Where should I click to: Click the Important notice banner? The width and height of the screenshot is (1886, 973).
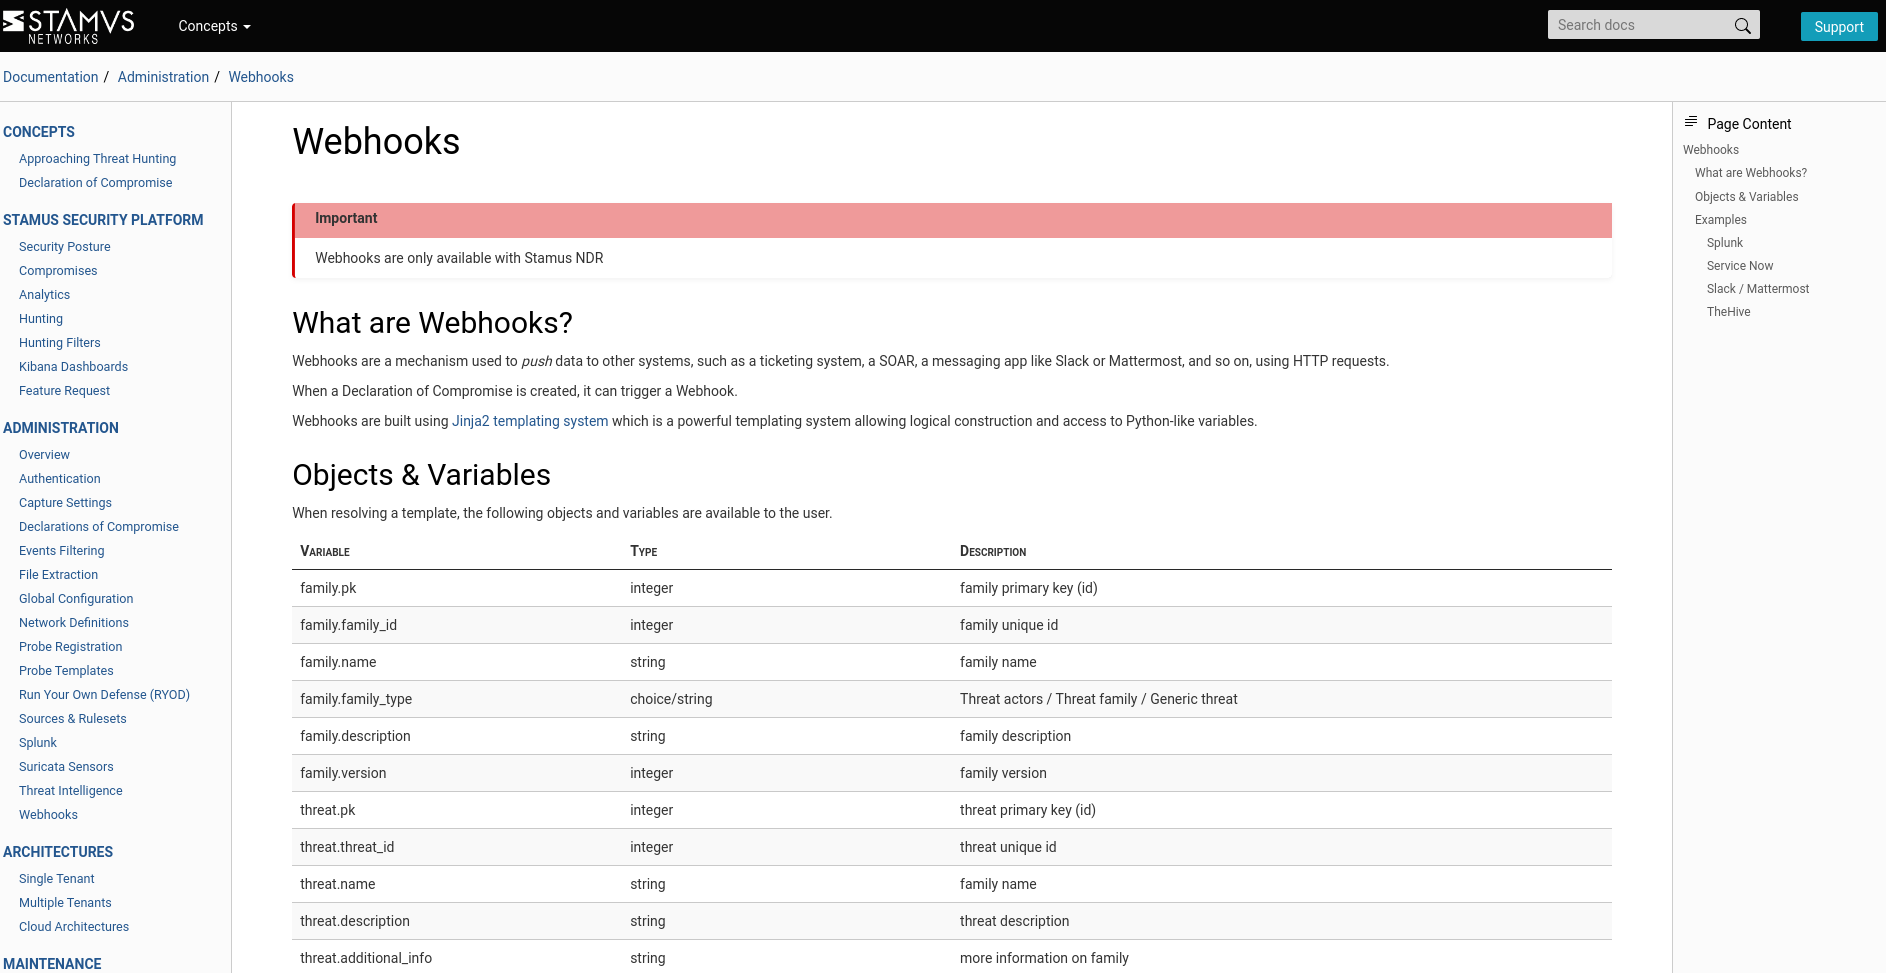click(x=952, y=220)
